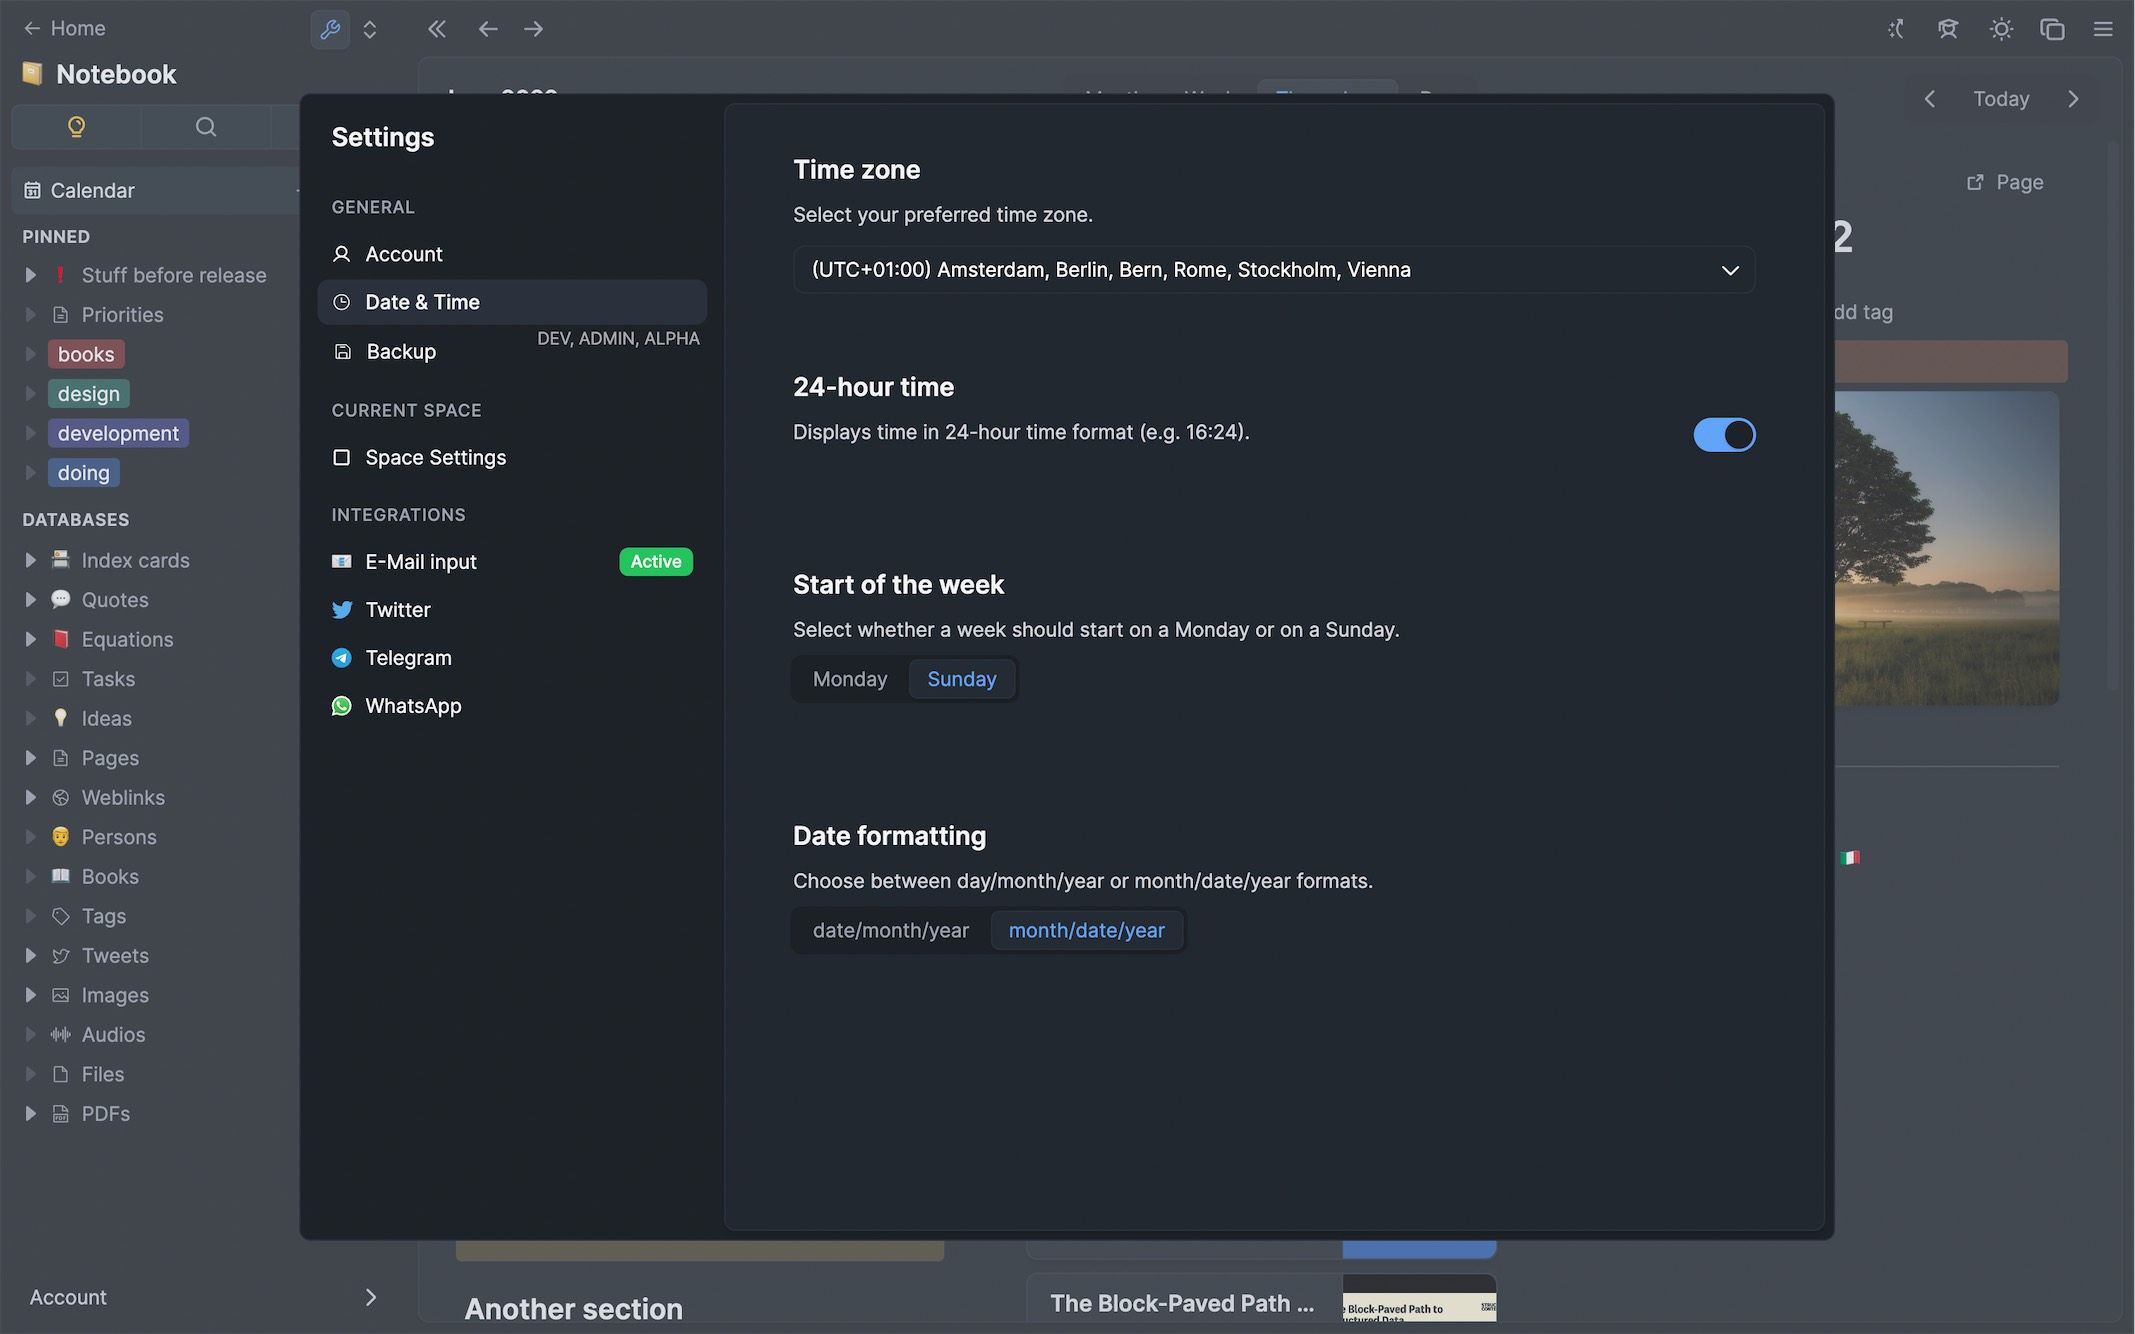This screenshot has width=2135, height=1334.
Task: Open the Date & Time settings section
Action: coord(422,301)
